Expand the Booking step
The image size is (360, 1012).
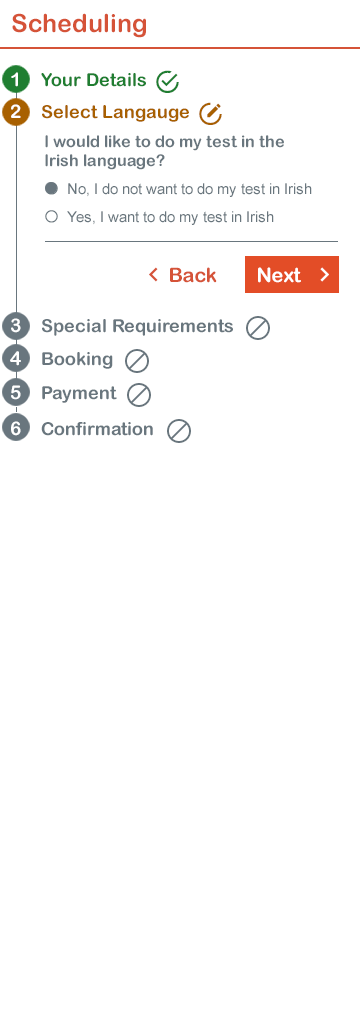click(77, 359)
